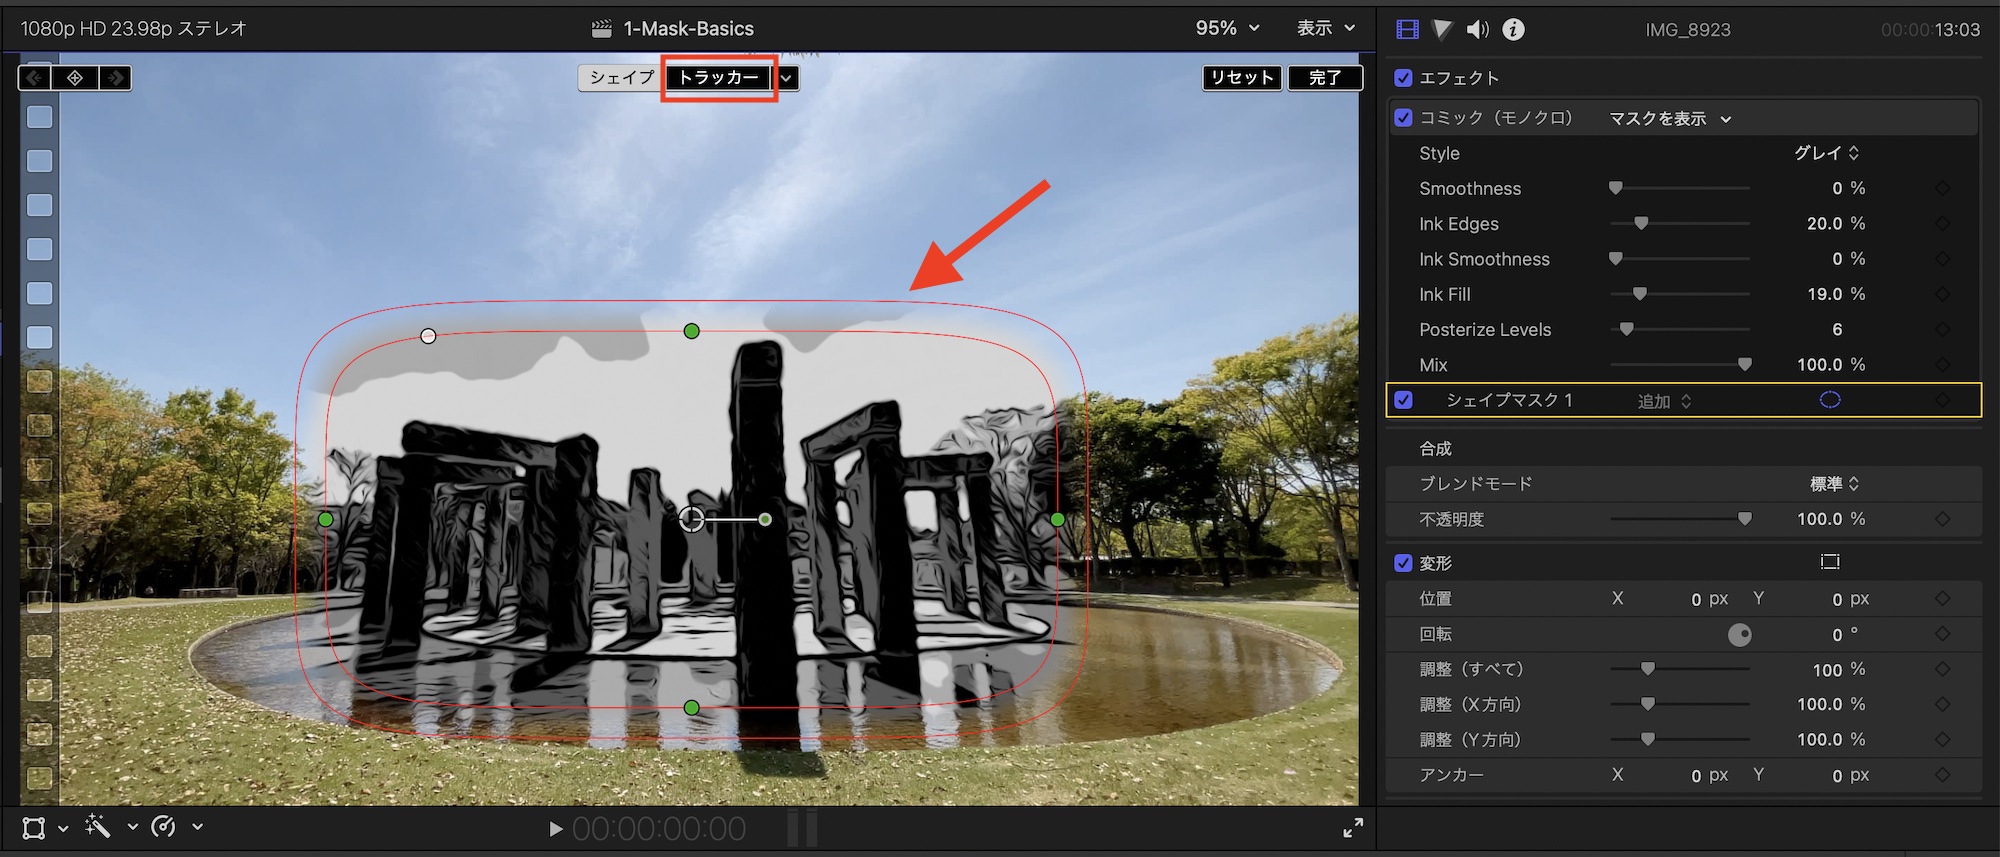
Task: Click Ink Edges value 20.0 %
Action: [1836, 224]
